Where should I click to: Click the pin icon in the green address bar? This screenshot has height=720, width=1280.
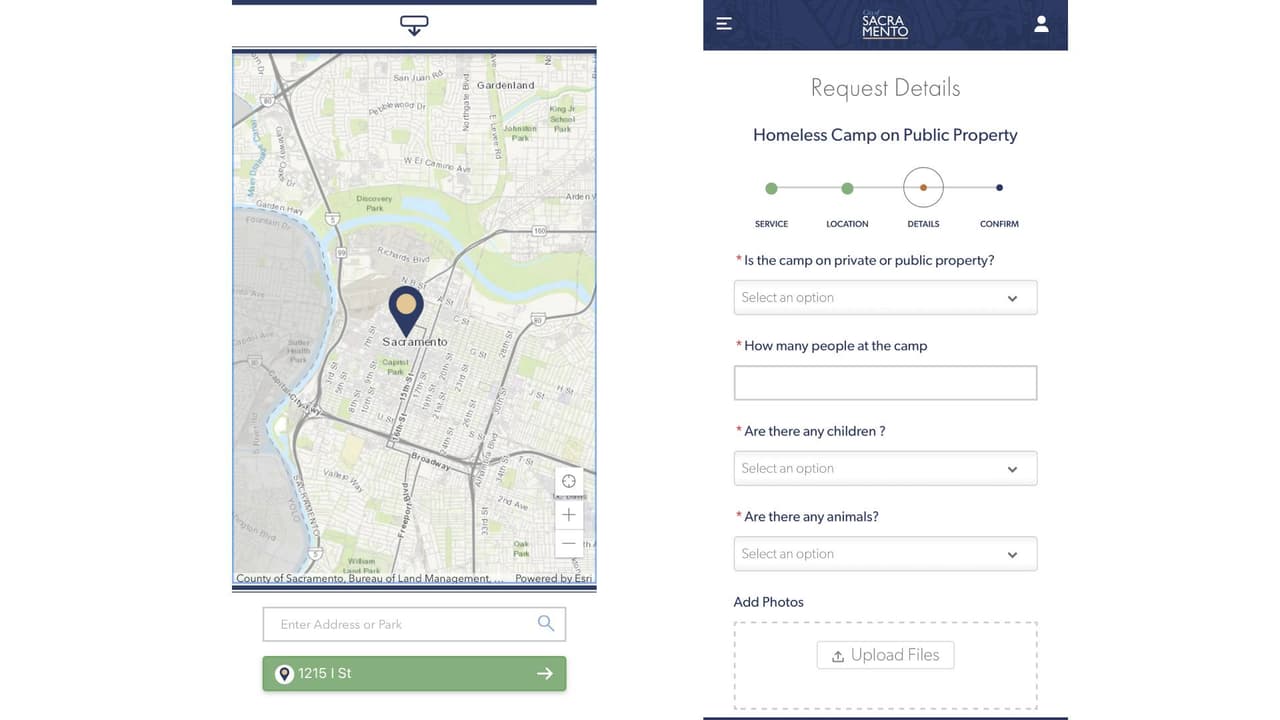(283, 673)
